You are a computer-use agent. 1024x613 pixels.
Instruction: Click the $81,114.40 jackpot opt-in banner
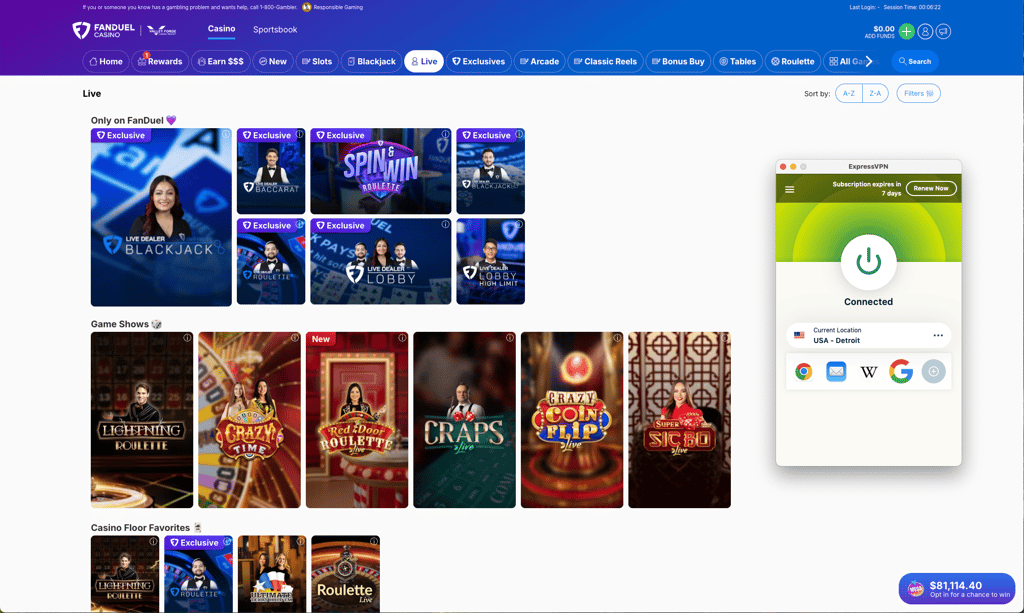click(957, 589)
